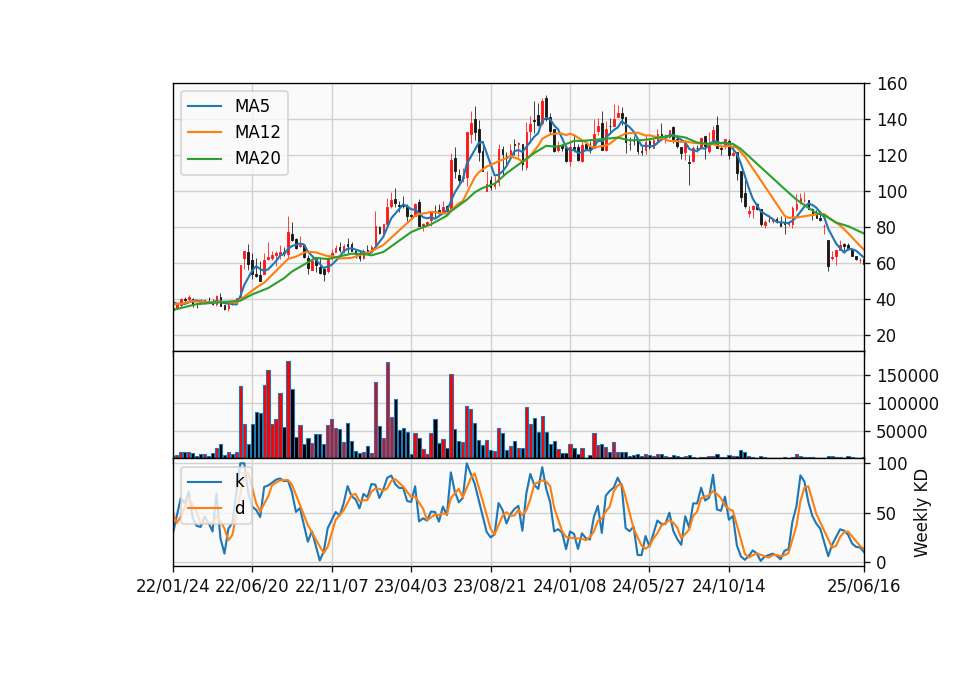Click the 60 price axis label

click(x=887, y=264)
